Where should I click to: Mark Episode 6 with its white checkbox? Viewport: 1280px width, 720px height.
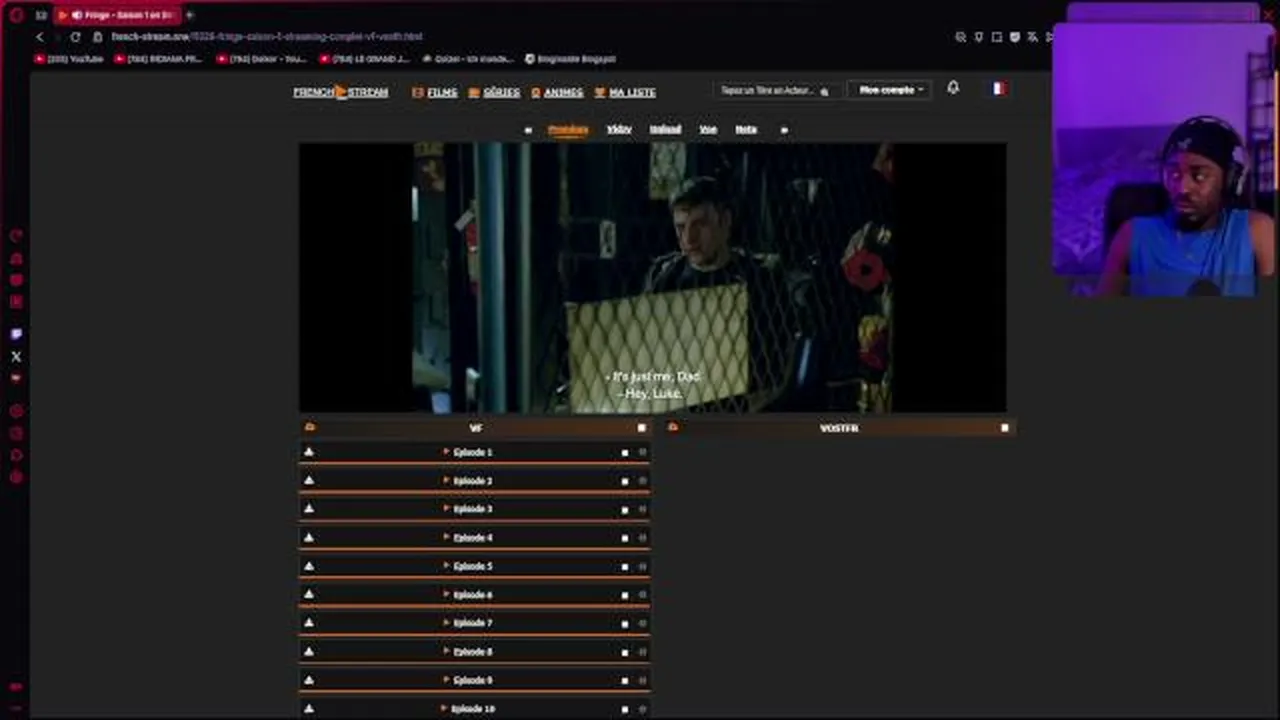pyautogui.click(x=625, y=595)
